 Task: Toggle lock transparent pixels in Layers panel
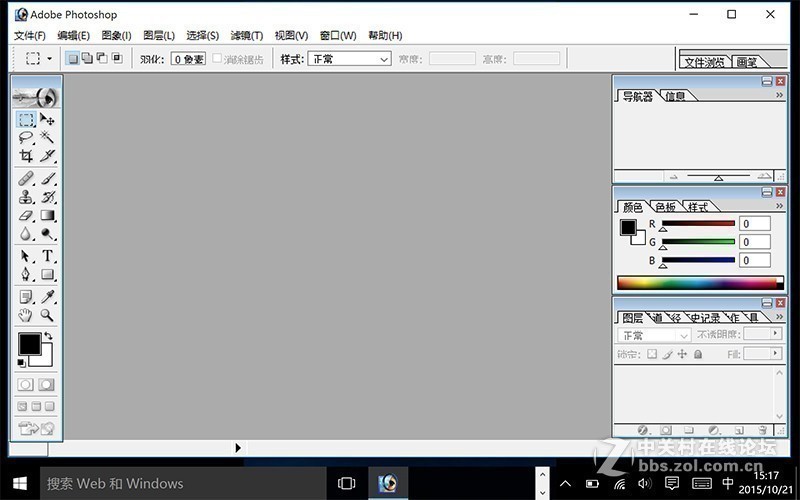point(652,354)
